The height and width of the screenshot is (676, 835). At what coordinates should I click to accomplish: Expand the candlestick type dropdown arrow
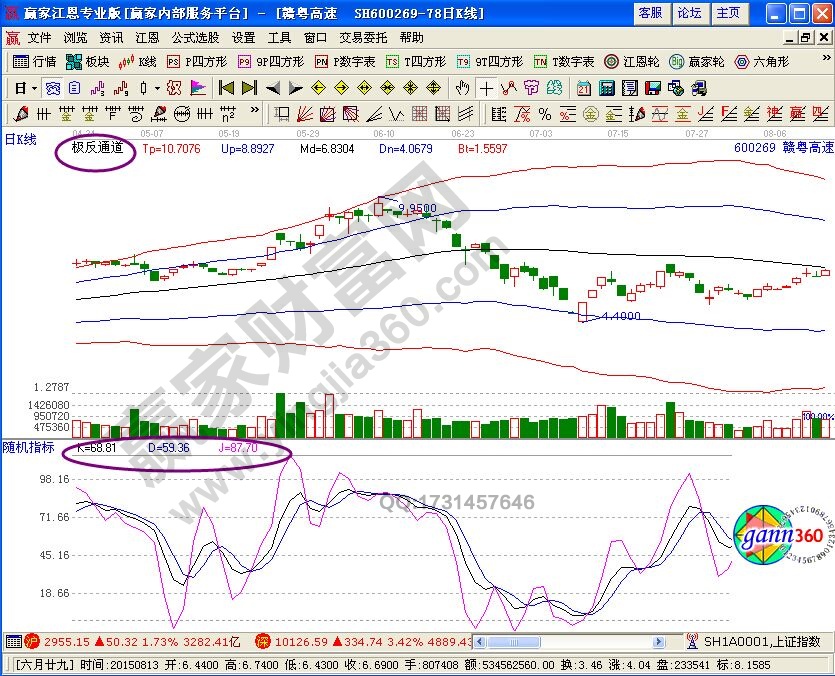[157, 88]
